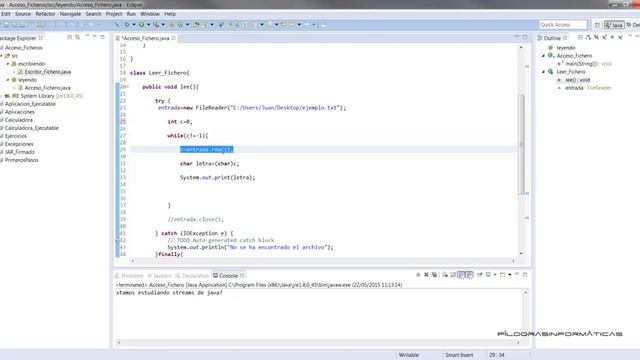This screenshot has height=360, width=640.
Task: Toggle Hide Local Types in Outline toolbar
Action: [x=620, y=37]
